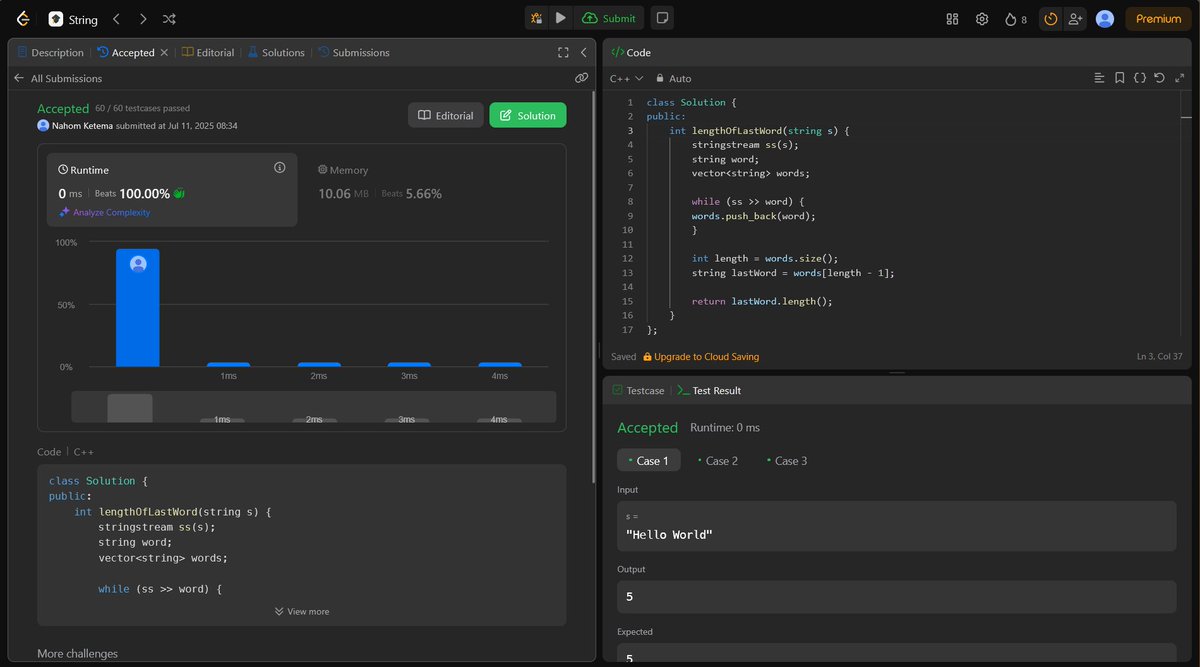Click the tall 0ms runtime bar
The image size is (1200, 667).
138,308
